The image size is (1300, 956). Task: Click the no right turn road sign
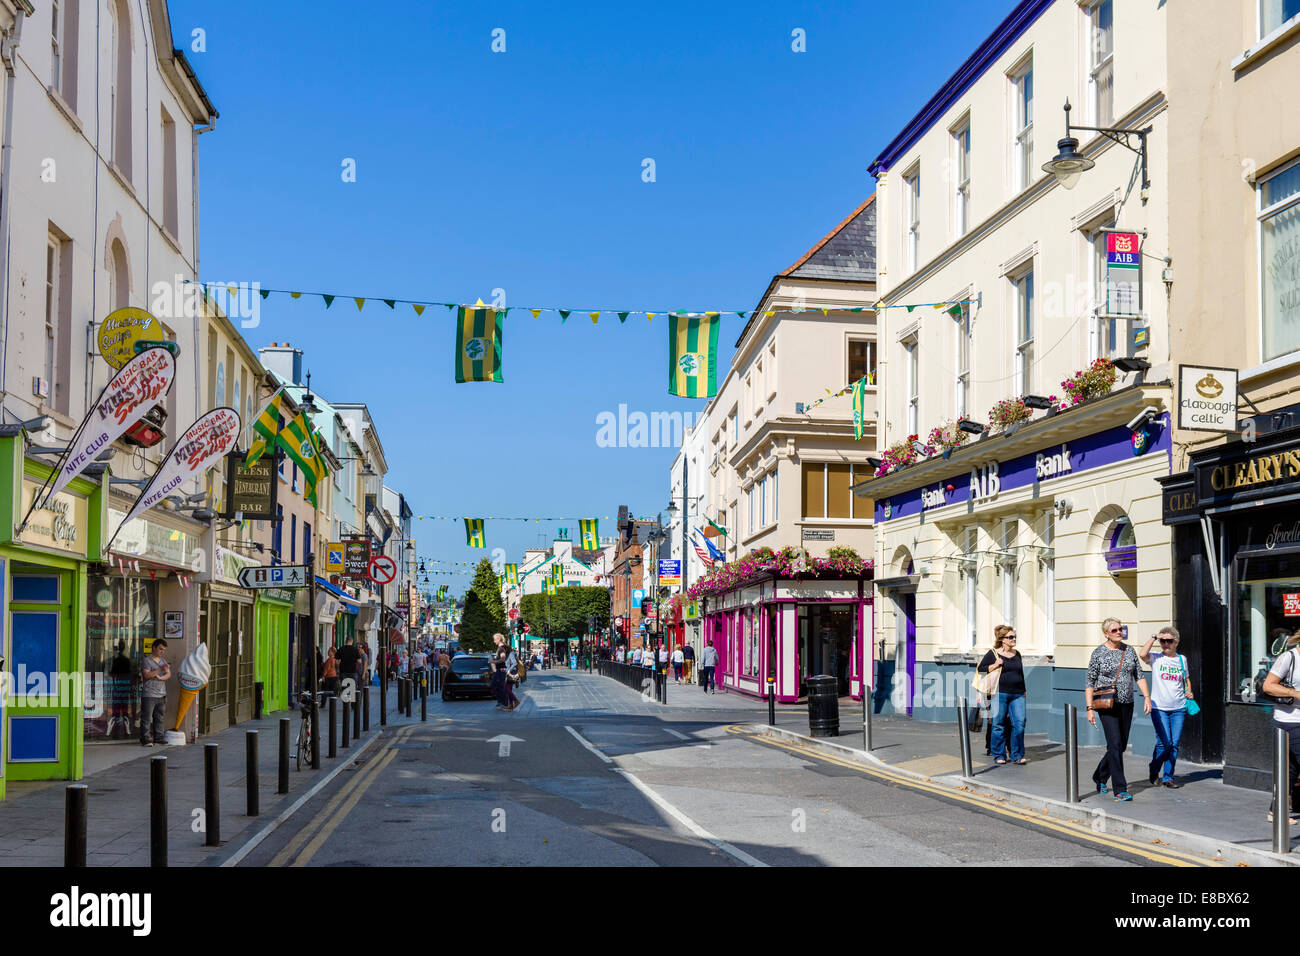382,570
